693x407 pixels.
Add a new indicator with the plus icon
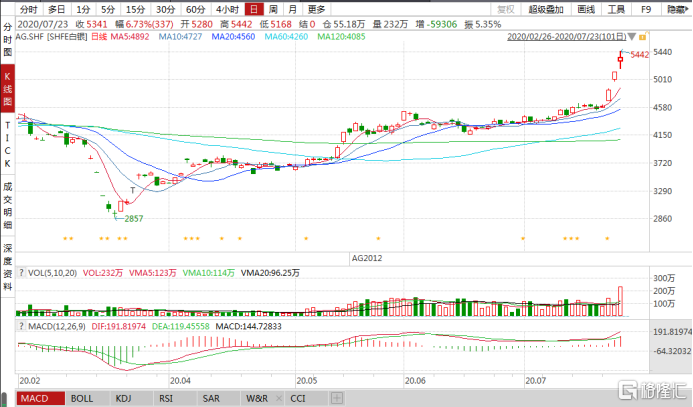[x=336, y=398]
